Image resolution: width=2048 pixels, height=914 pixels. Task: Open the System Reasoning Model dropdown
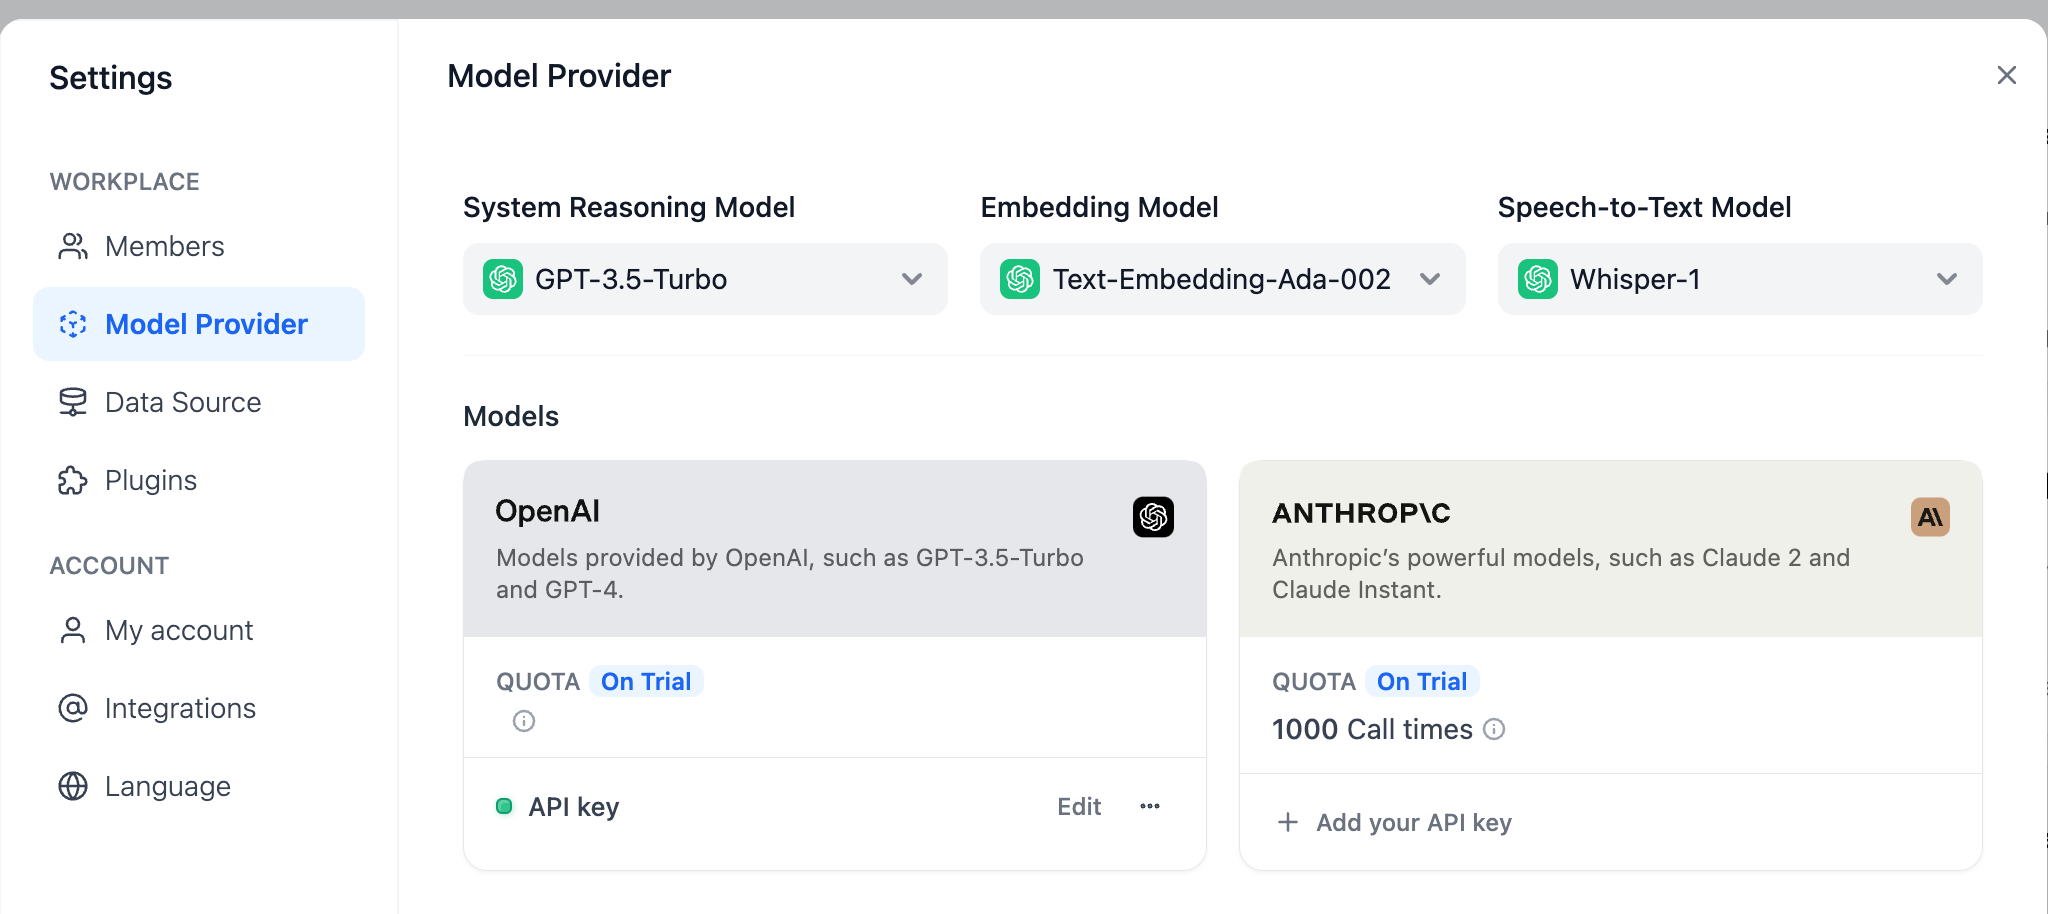[705, 279]
